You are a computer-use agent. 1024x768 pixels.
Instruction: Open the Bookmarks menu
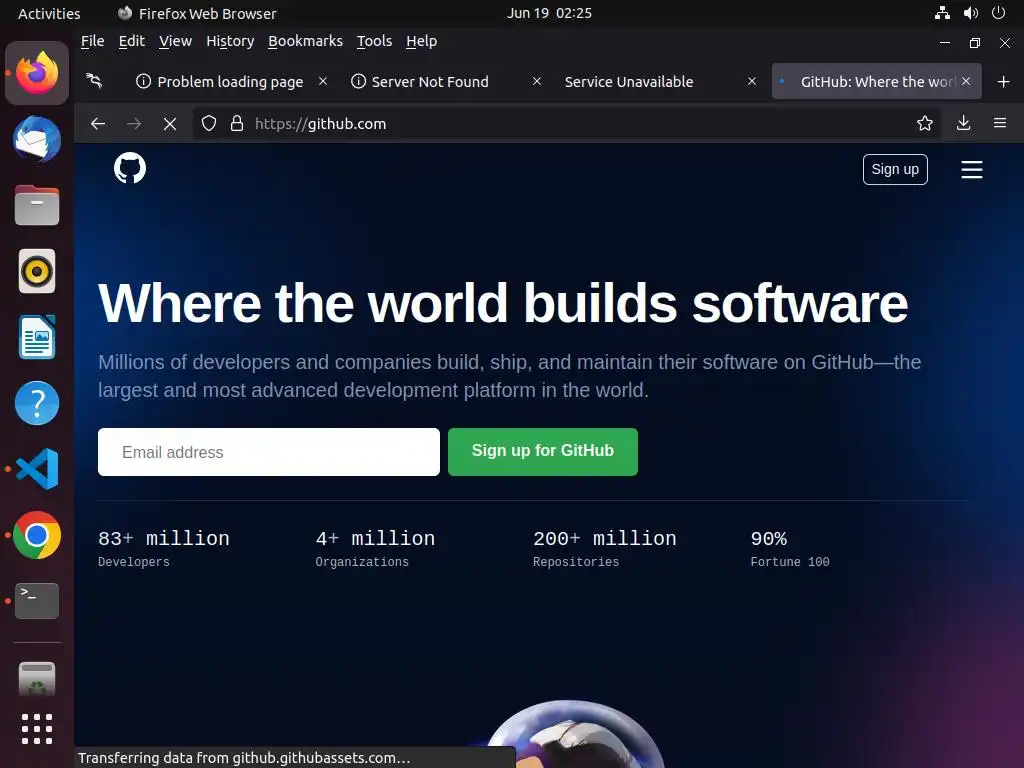[305, 41]
